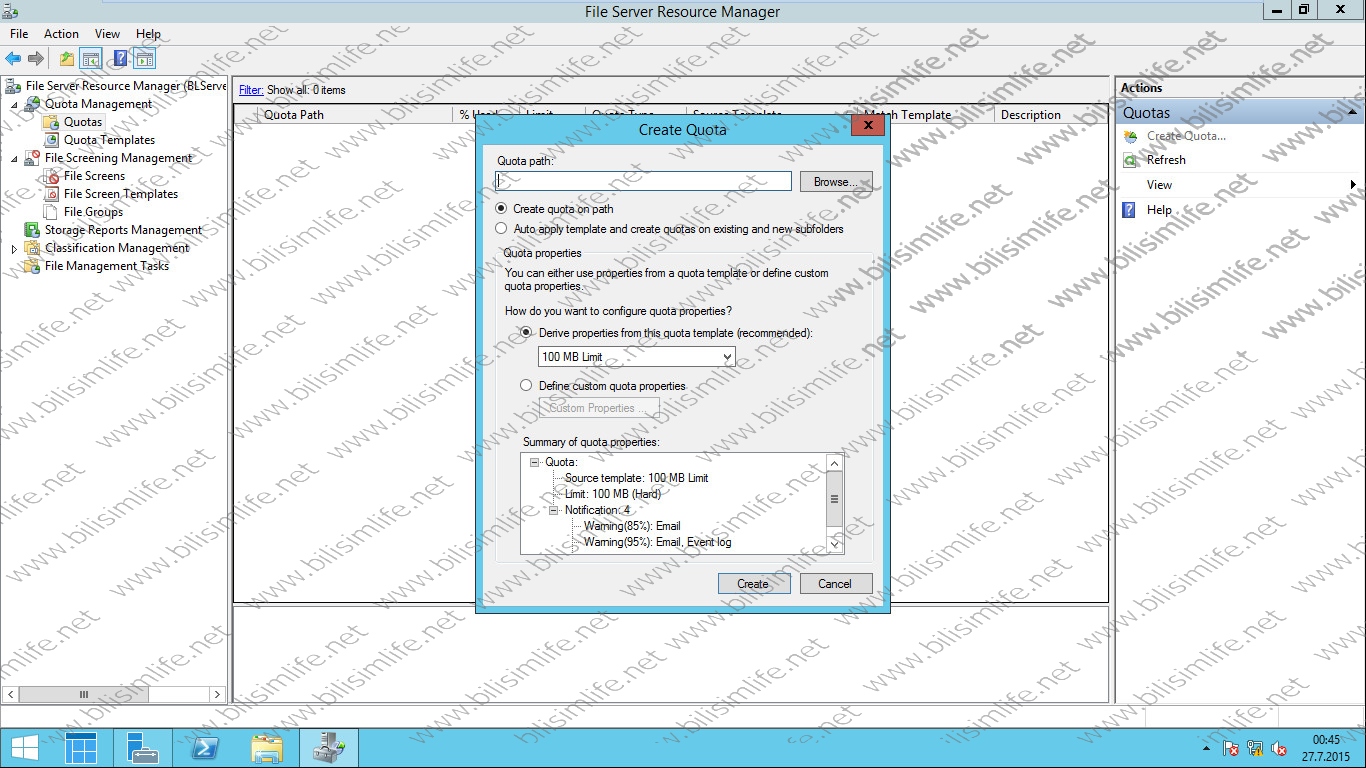Show hidden tray icons arrow
This screenshot has width=1366, height=768.
tap(1206, 748)
